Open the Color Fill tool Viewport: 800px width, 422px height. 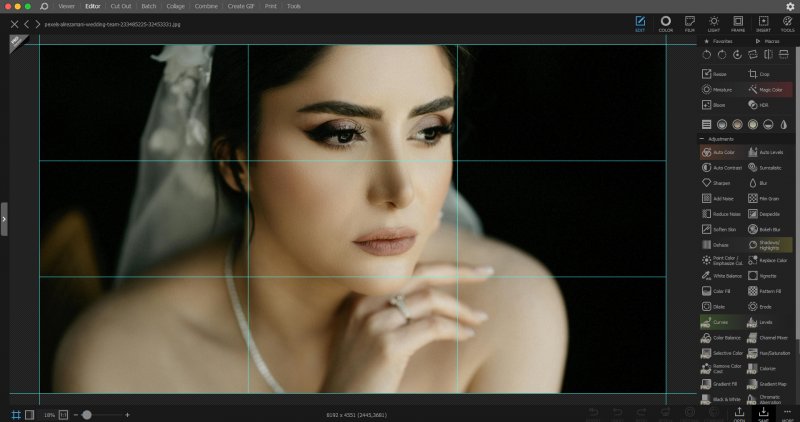click(716, 291)
